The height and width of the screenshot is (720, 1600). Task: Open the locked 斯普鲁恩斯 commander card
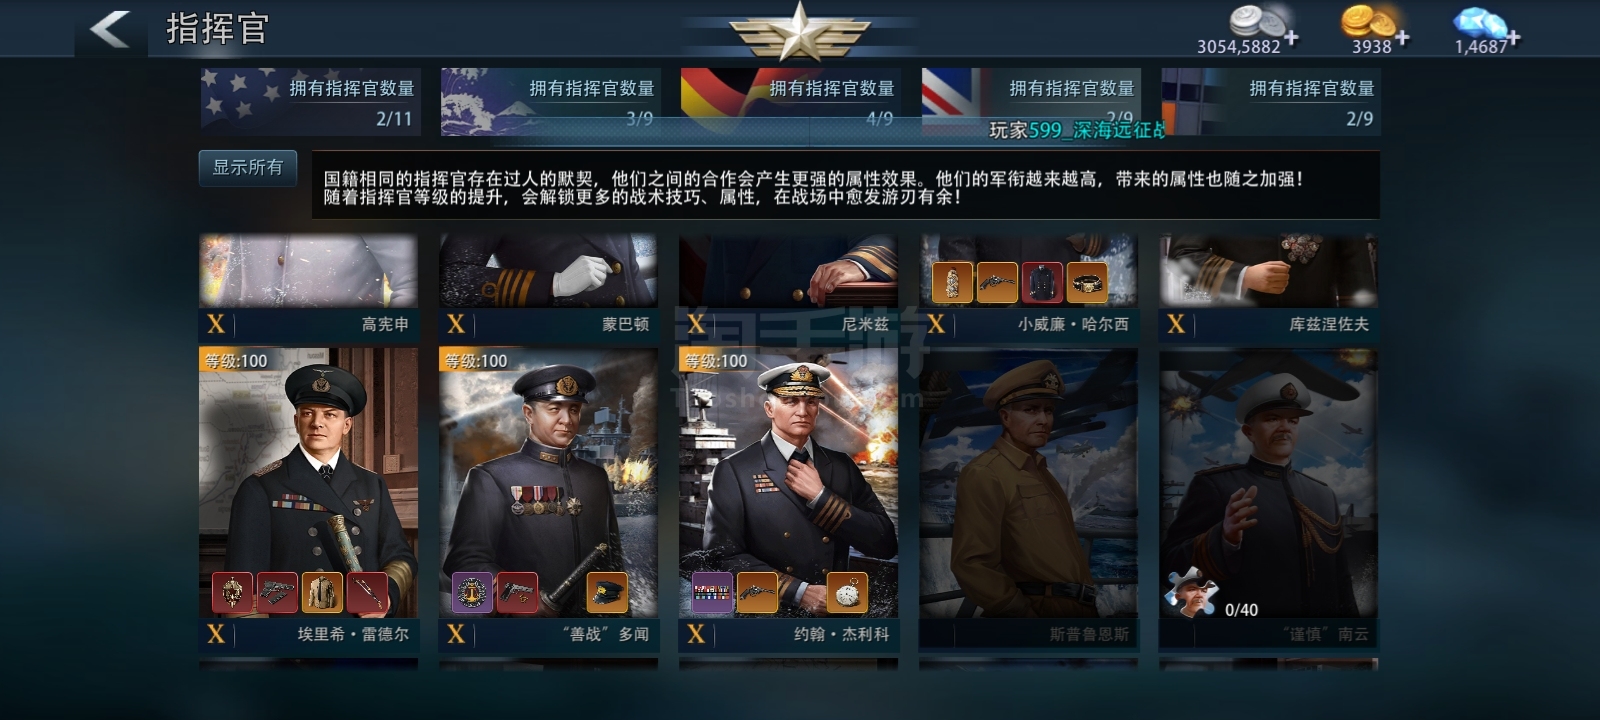coord(1028,497)
